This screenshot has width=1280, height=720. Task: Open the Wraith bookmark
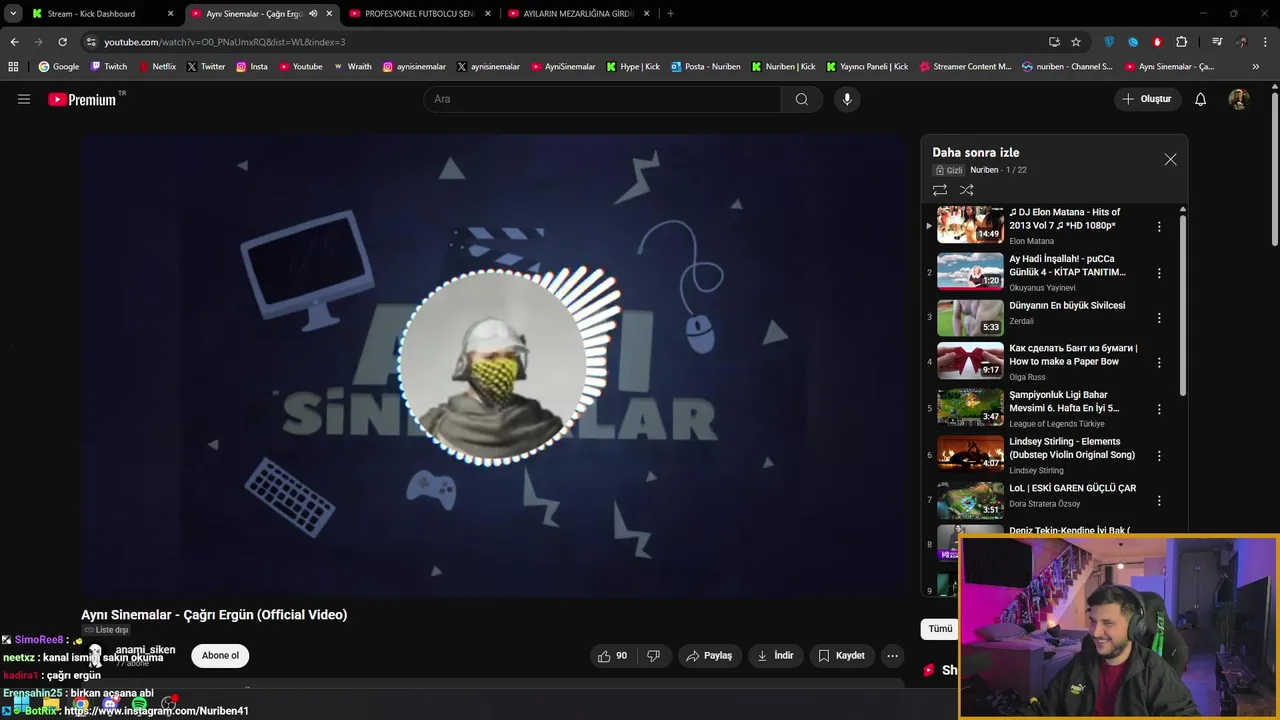tap(352, 67)
